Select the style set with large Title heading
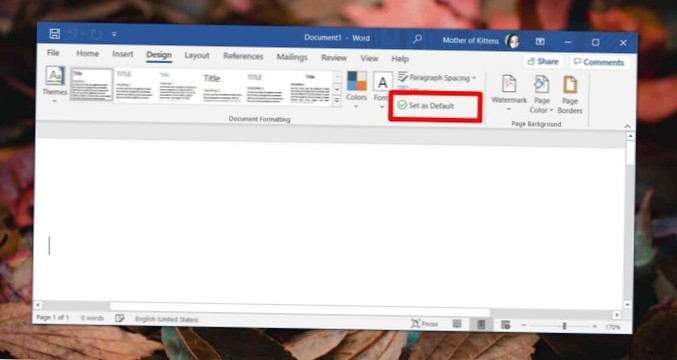Viewport: 677px width, 360px height. (x=222, y=88)
